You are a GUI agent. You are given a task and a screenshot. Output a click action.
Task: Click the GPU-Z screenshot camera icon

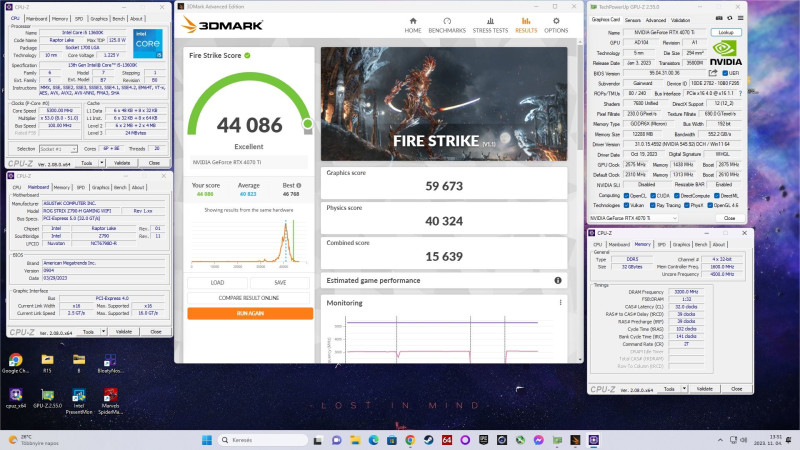pyautogui.click(x=719, y=18)
